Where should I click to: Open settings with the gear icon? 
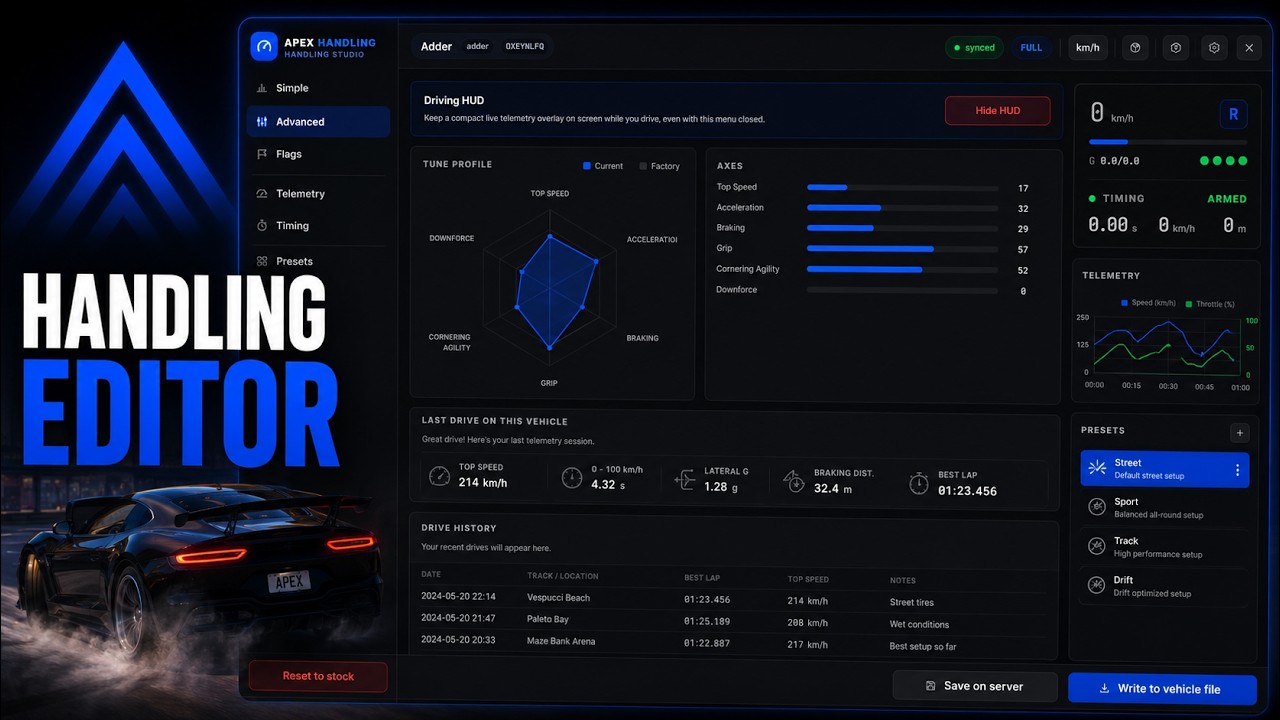coord(1214,48)
